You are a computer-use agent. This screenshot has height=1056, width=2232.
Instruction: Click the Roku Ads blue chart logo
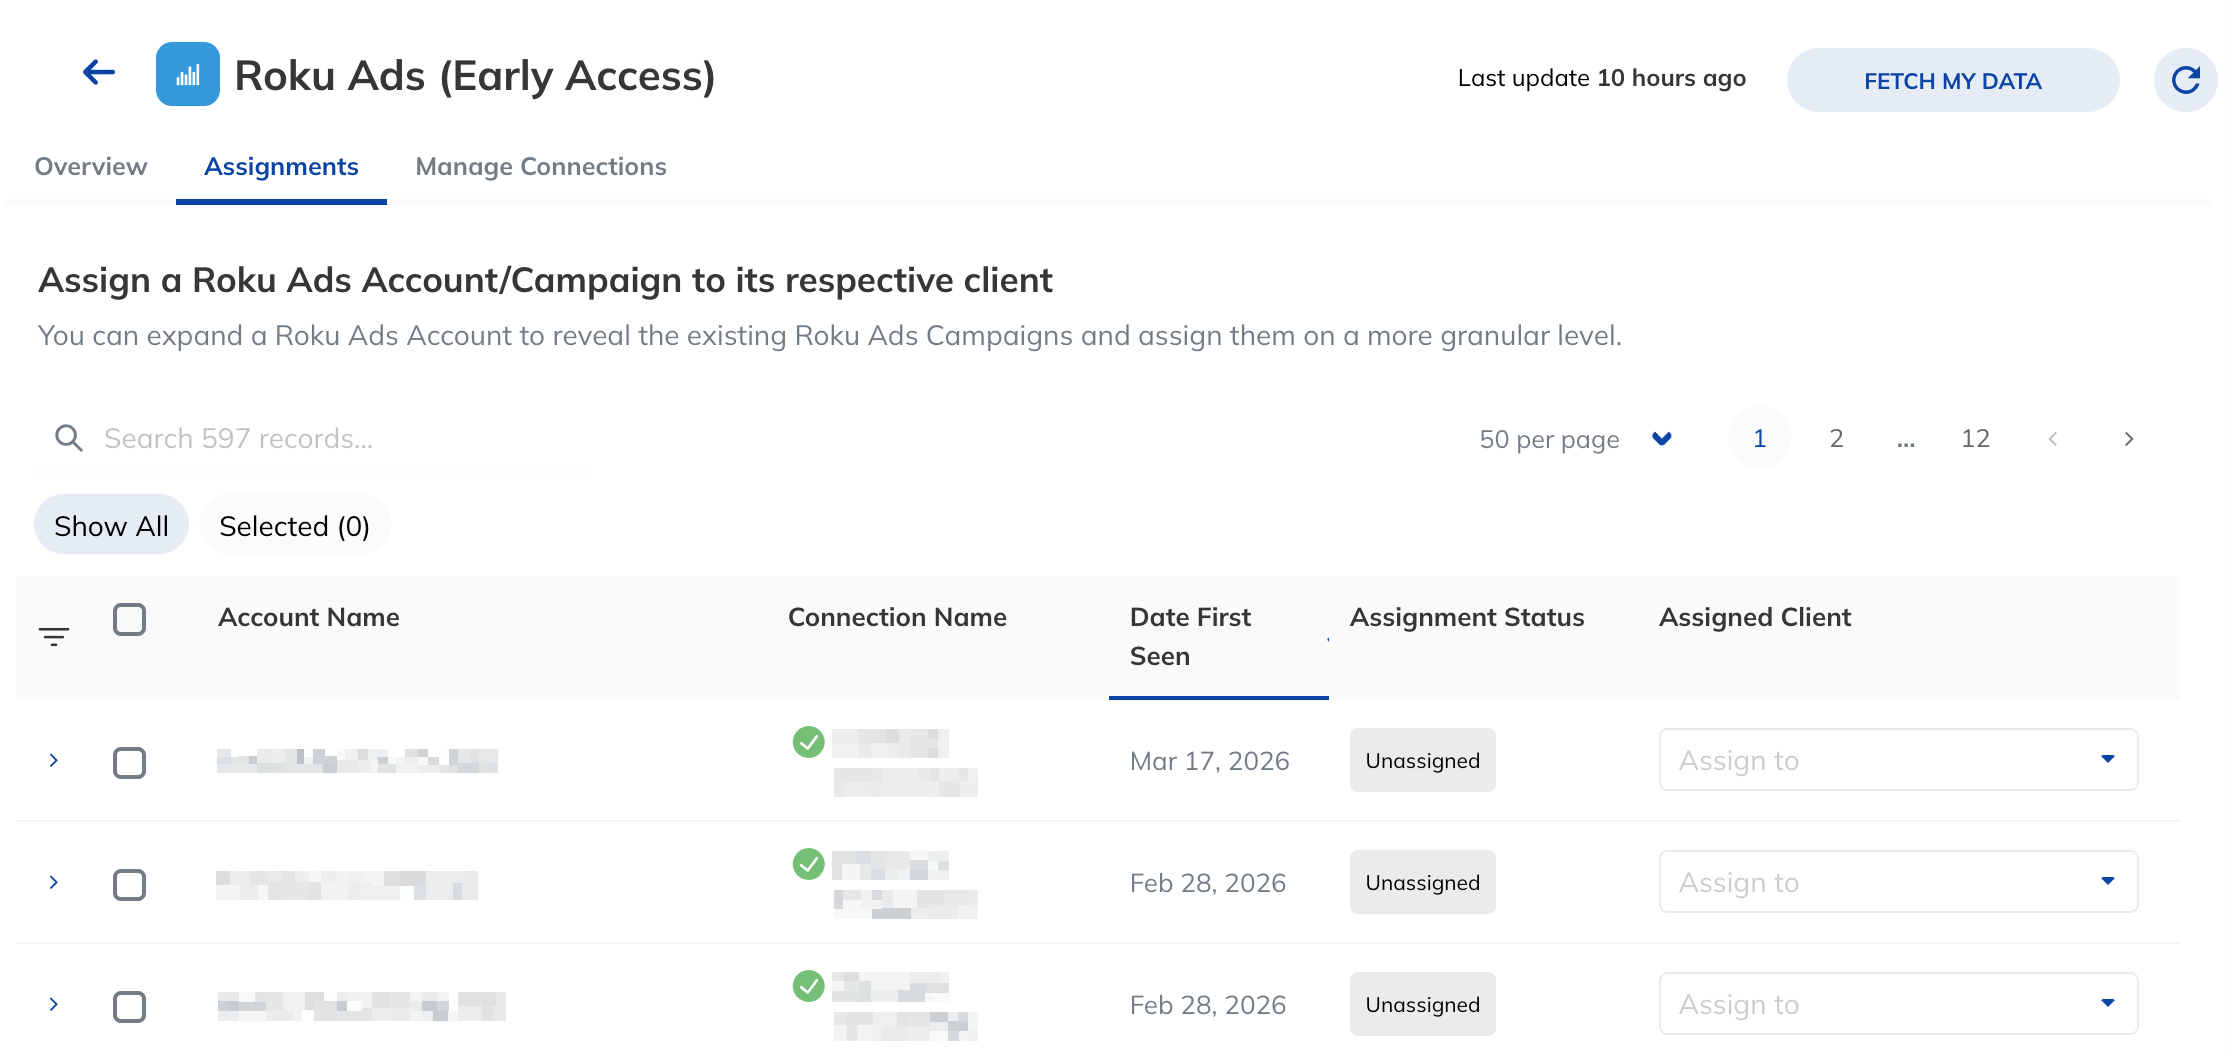click(188, 74)
